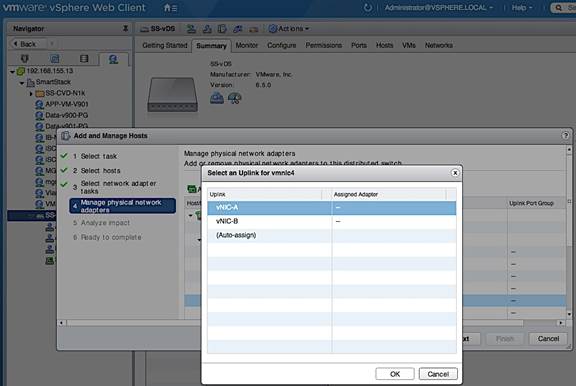
Task: Click the network health icon in Summary
Action: 235,98
